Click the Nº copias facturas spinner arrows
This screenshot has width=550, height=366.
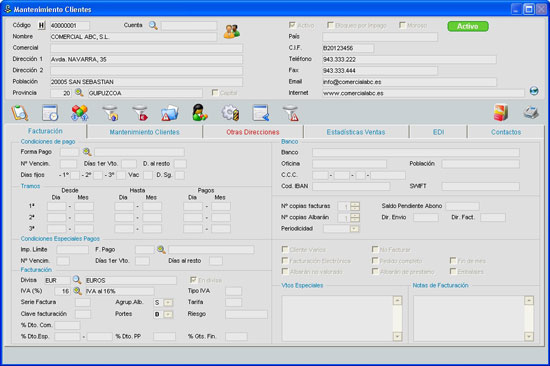click(355, 206)
